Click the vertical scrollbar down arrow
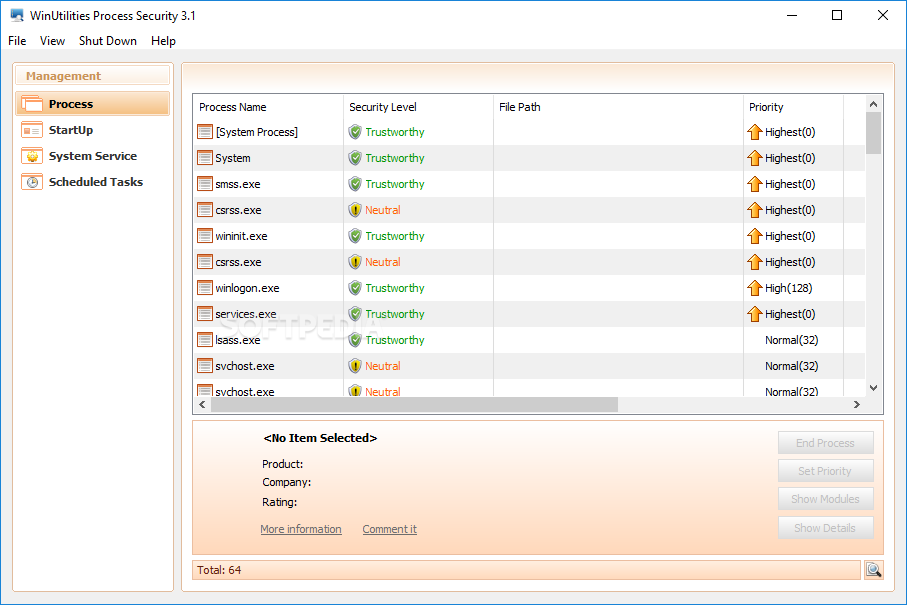Image resolution: width=907 pixels, height=605 pixels. pos(873,388)
